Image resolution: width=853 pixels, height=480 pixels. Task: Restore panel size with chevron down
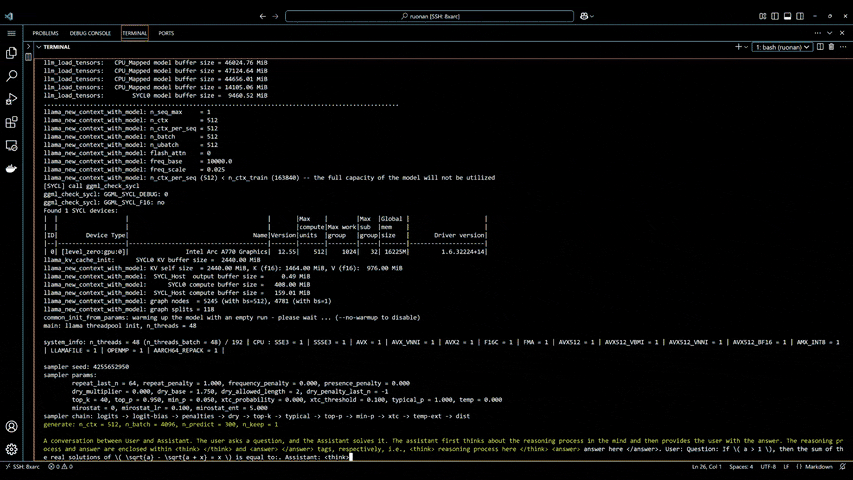point(830,33)
